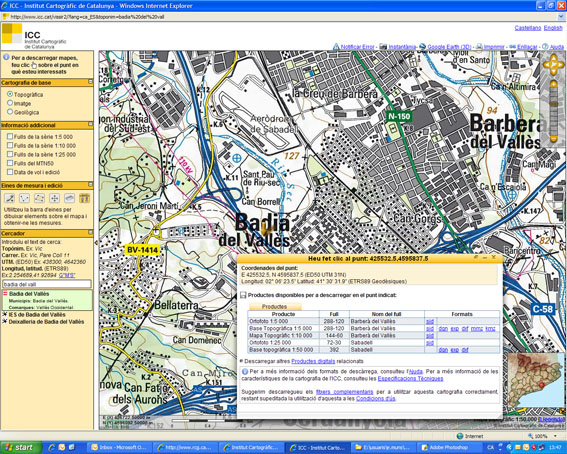Zoom out with the minus button

click(x=553, y=138)
